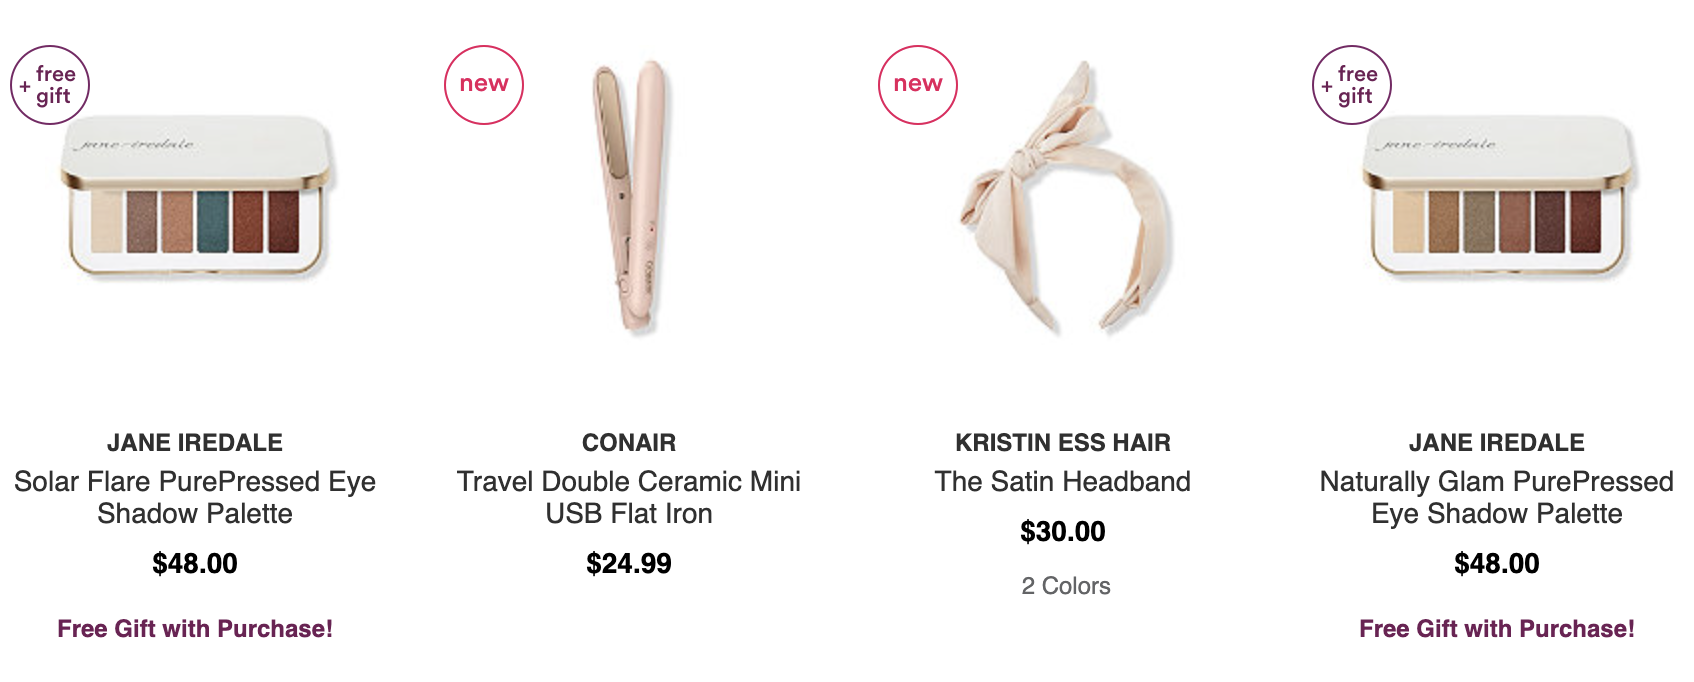Click the Solar Flare PurePressed Eye Shadow Palette title
The width and height of the screenshot is (1694, 682).
[195, 497]
